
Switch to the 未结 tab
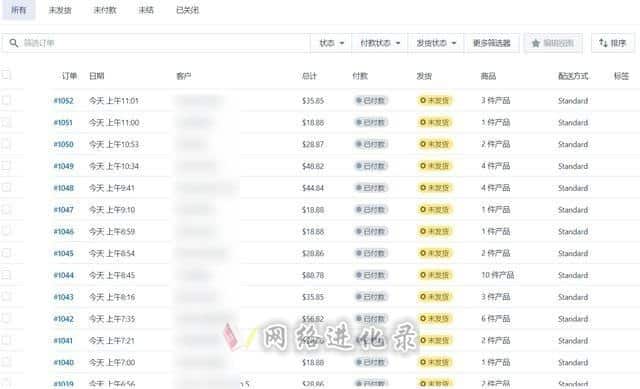(x=146, y=10)
